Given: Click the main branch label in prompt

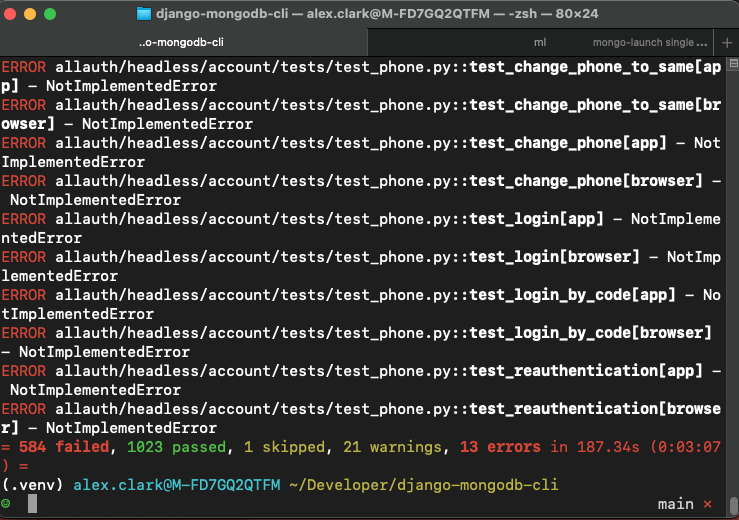Looking at the screenshot, I should [675, 504].
